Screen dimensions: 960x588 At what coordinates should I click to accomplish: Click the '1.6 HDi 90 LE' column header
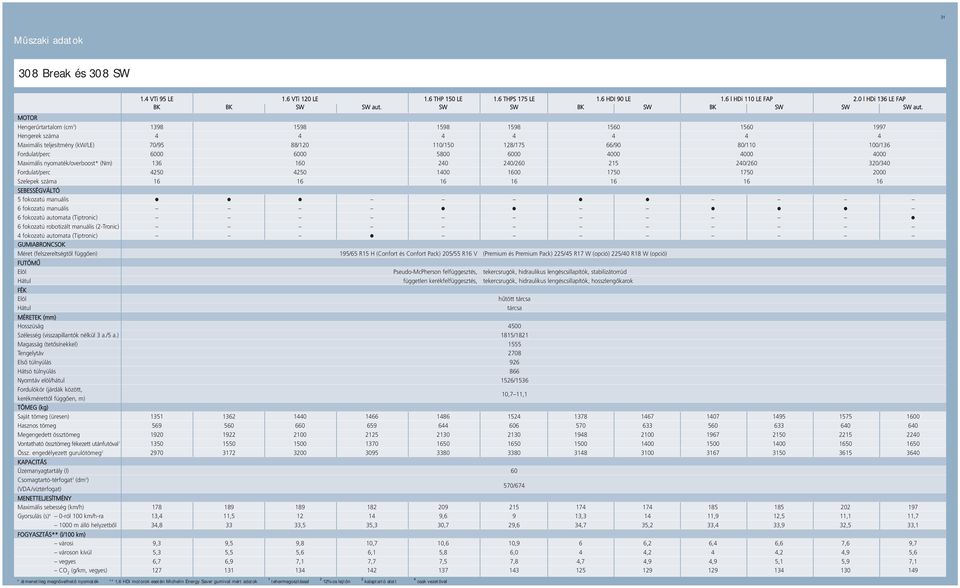[613, 99]
